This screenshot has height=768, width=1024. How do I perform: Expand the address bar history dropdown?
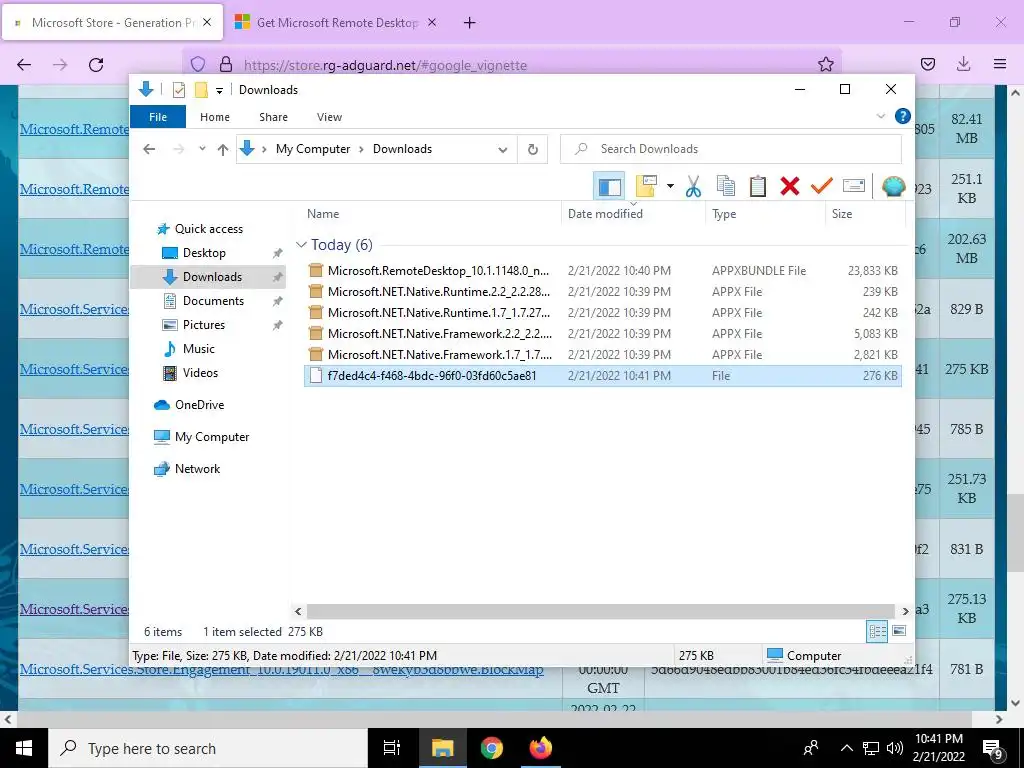click(x=502, y=150)
